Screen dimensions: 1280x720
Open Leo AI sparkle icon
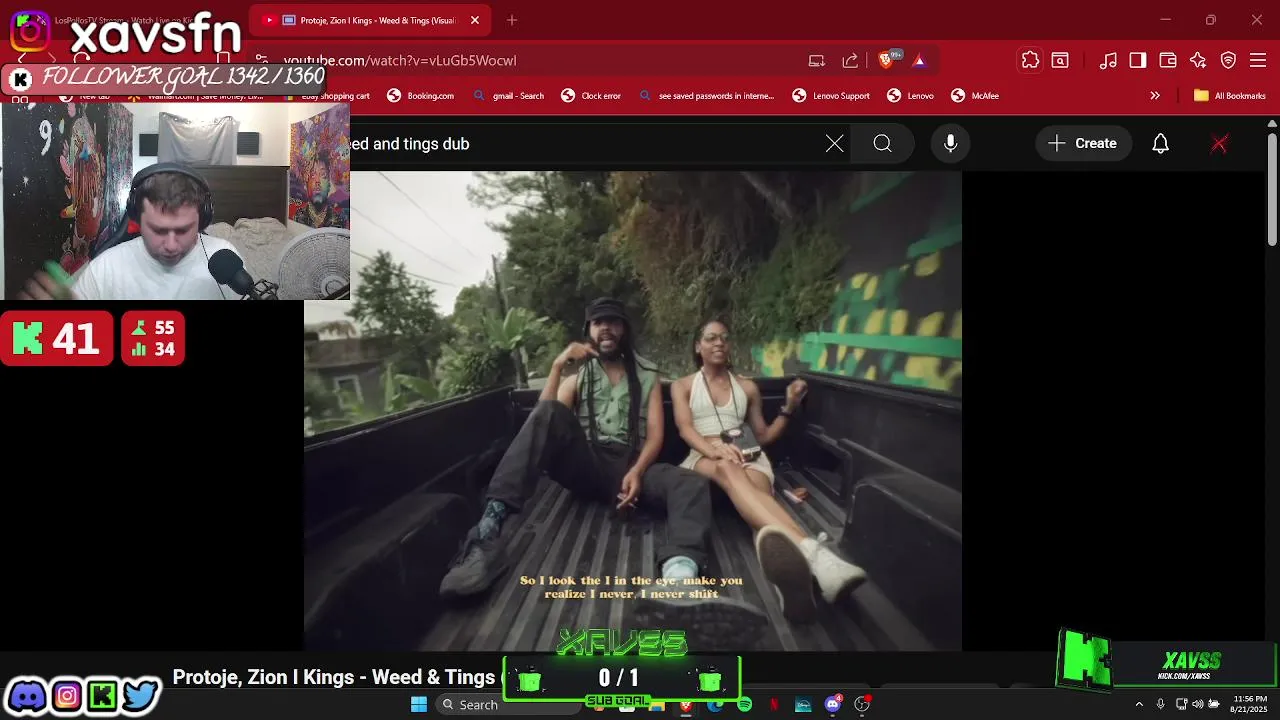1198,61
